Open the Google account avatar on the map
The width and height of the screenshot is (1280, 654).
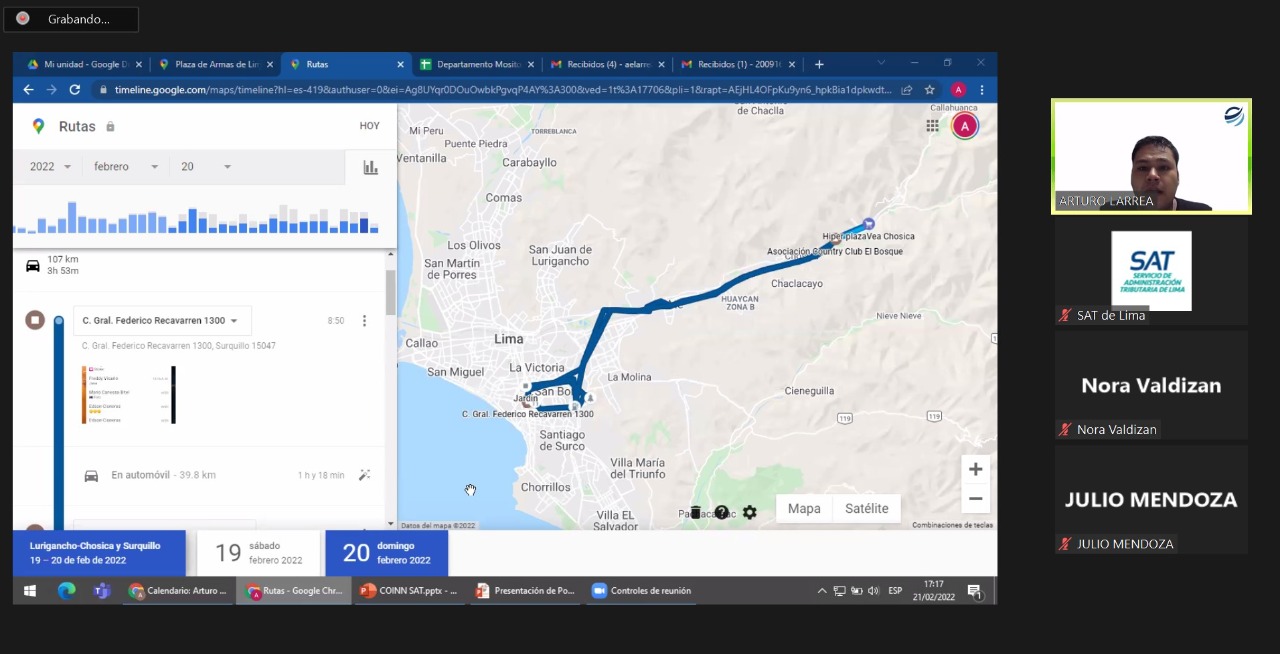[965, 125]
